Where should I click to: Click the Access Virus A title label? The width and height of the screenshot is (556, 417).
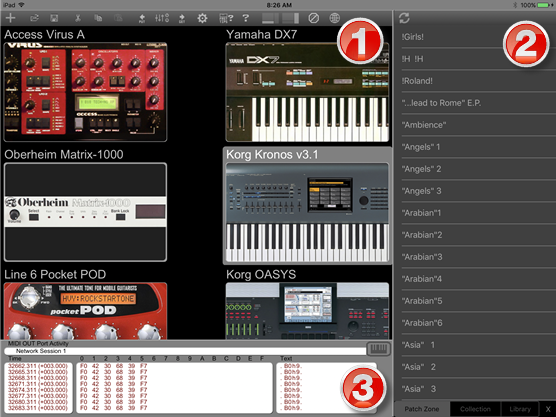pyautogui.click(x=44, y=34)
